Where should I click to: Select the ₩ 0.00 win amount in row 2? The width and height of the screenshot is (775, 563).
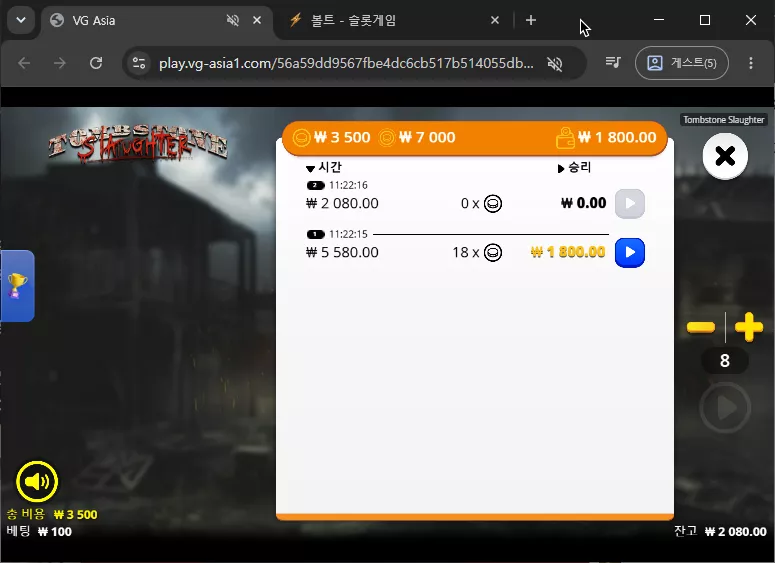[x=584, y=203]
